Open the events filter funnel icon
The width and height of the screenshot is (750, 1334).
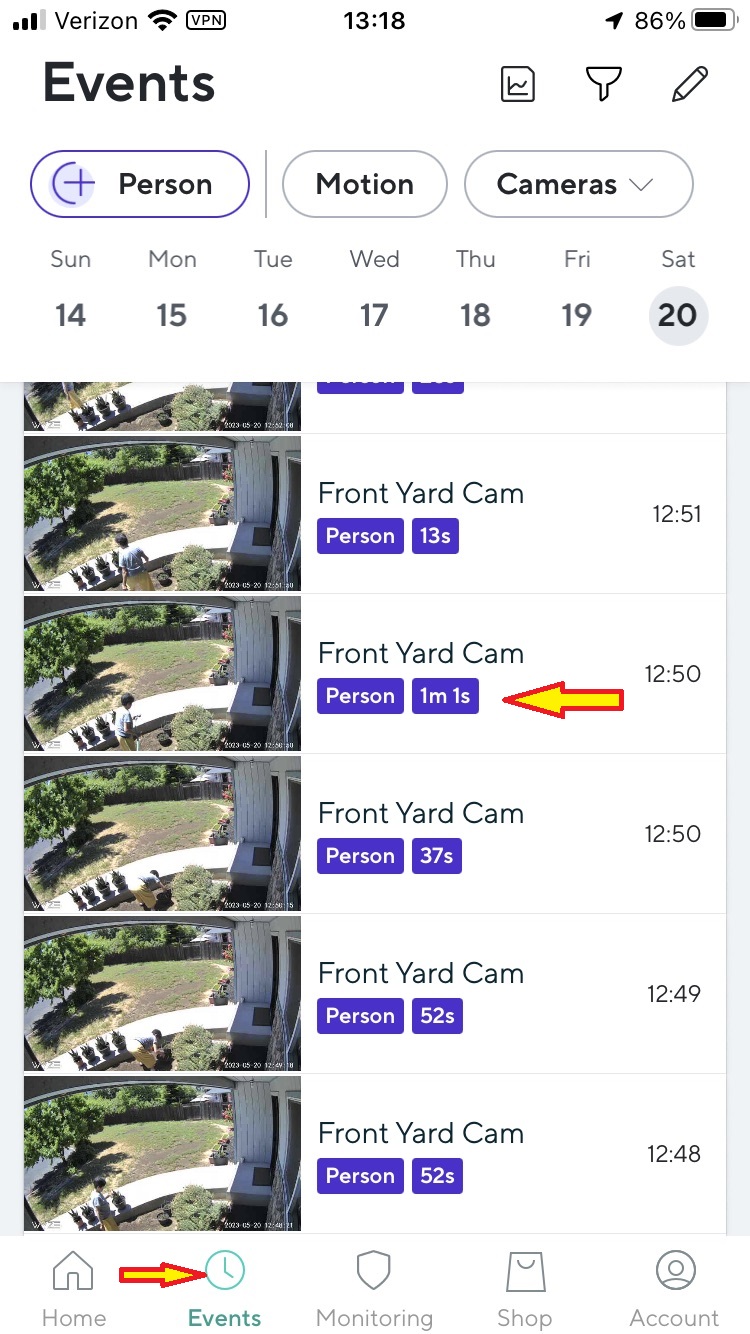(x=604, y=84)
